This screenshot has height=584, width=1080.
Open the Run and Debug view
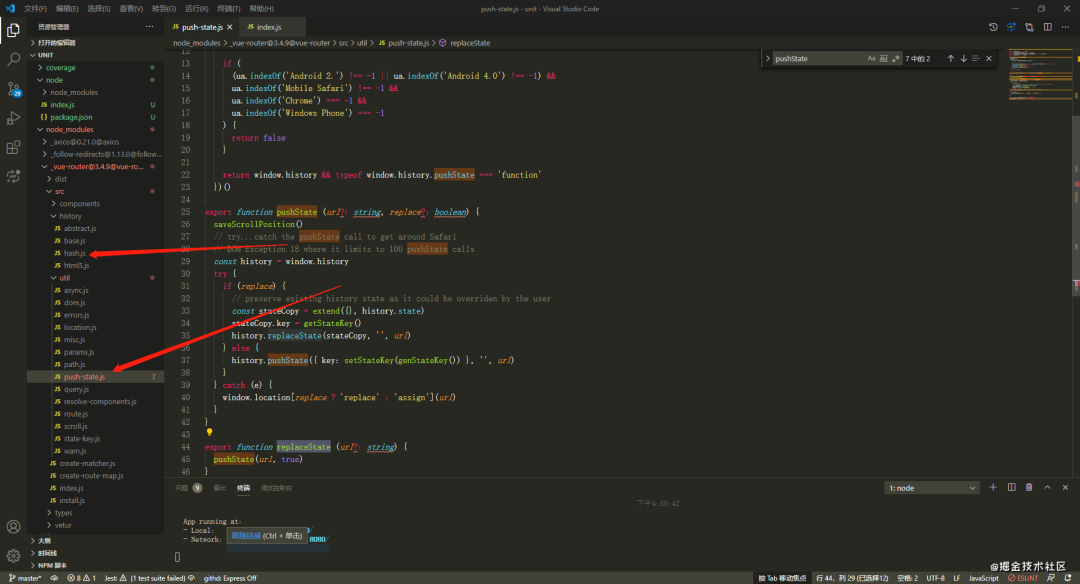(13, 118)
